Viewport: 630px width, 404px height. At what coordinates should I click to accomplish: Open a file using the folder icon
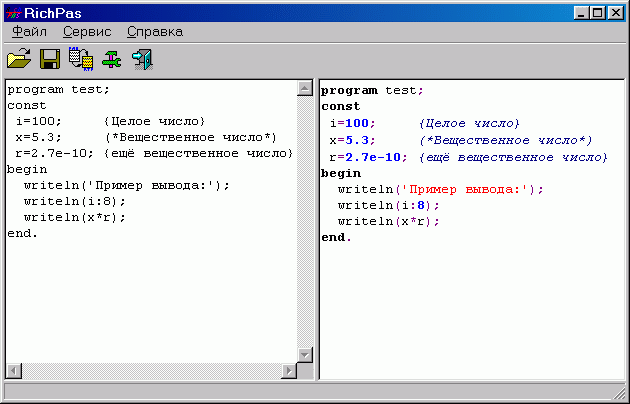point(19,59)
